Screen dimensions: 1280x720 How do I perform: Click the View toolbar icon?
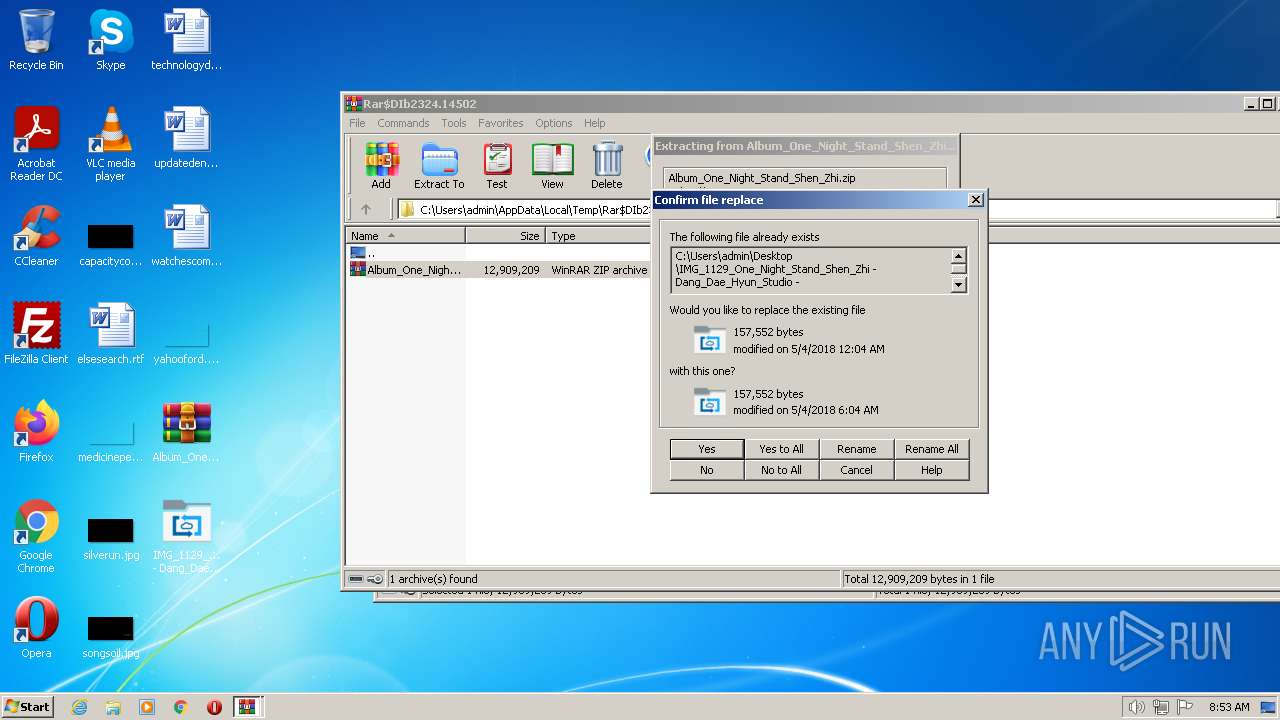tap(552, 165)
